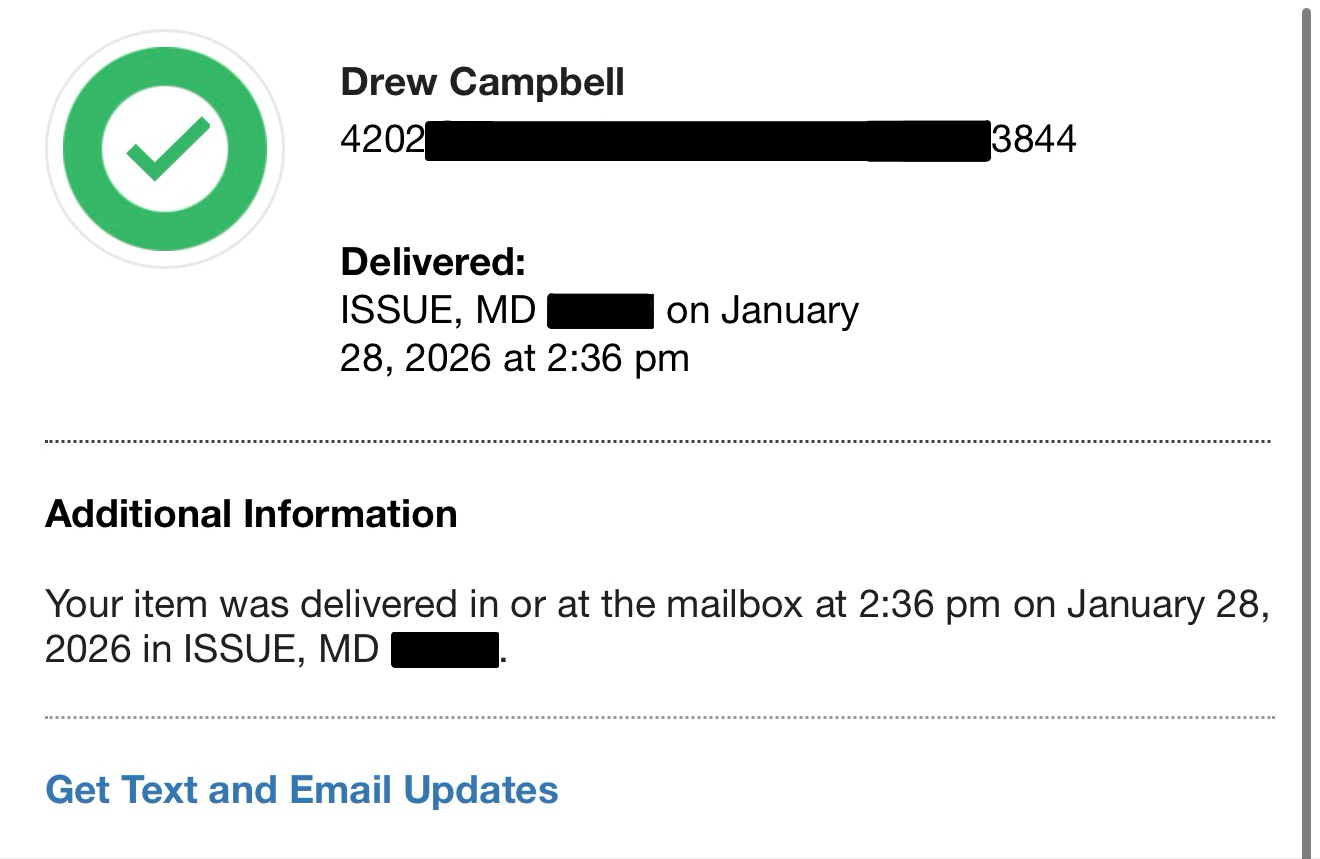The height and width of the screenshot is (859, 1320).
Task: Click the outer green ring of status icon
Action: (81, 150)
